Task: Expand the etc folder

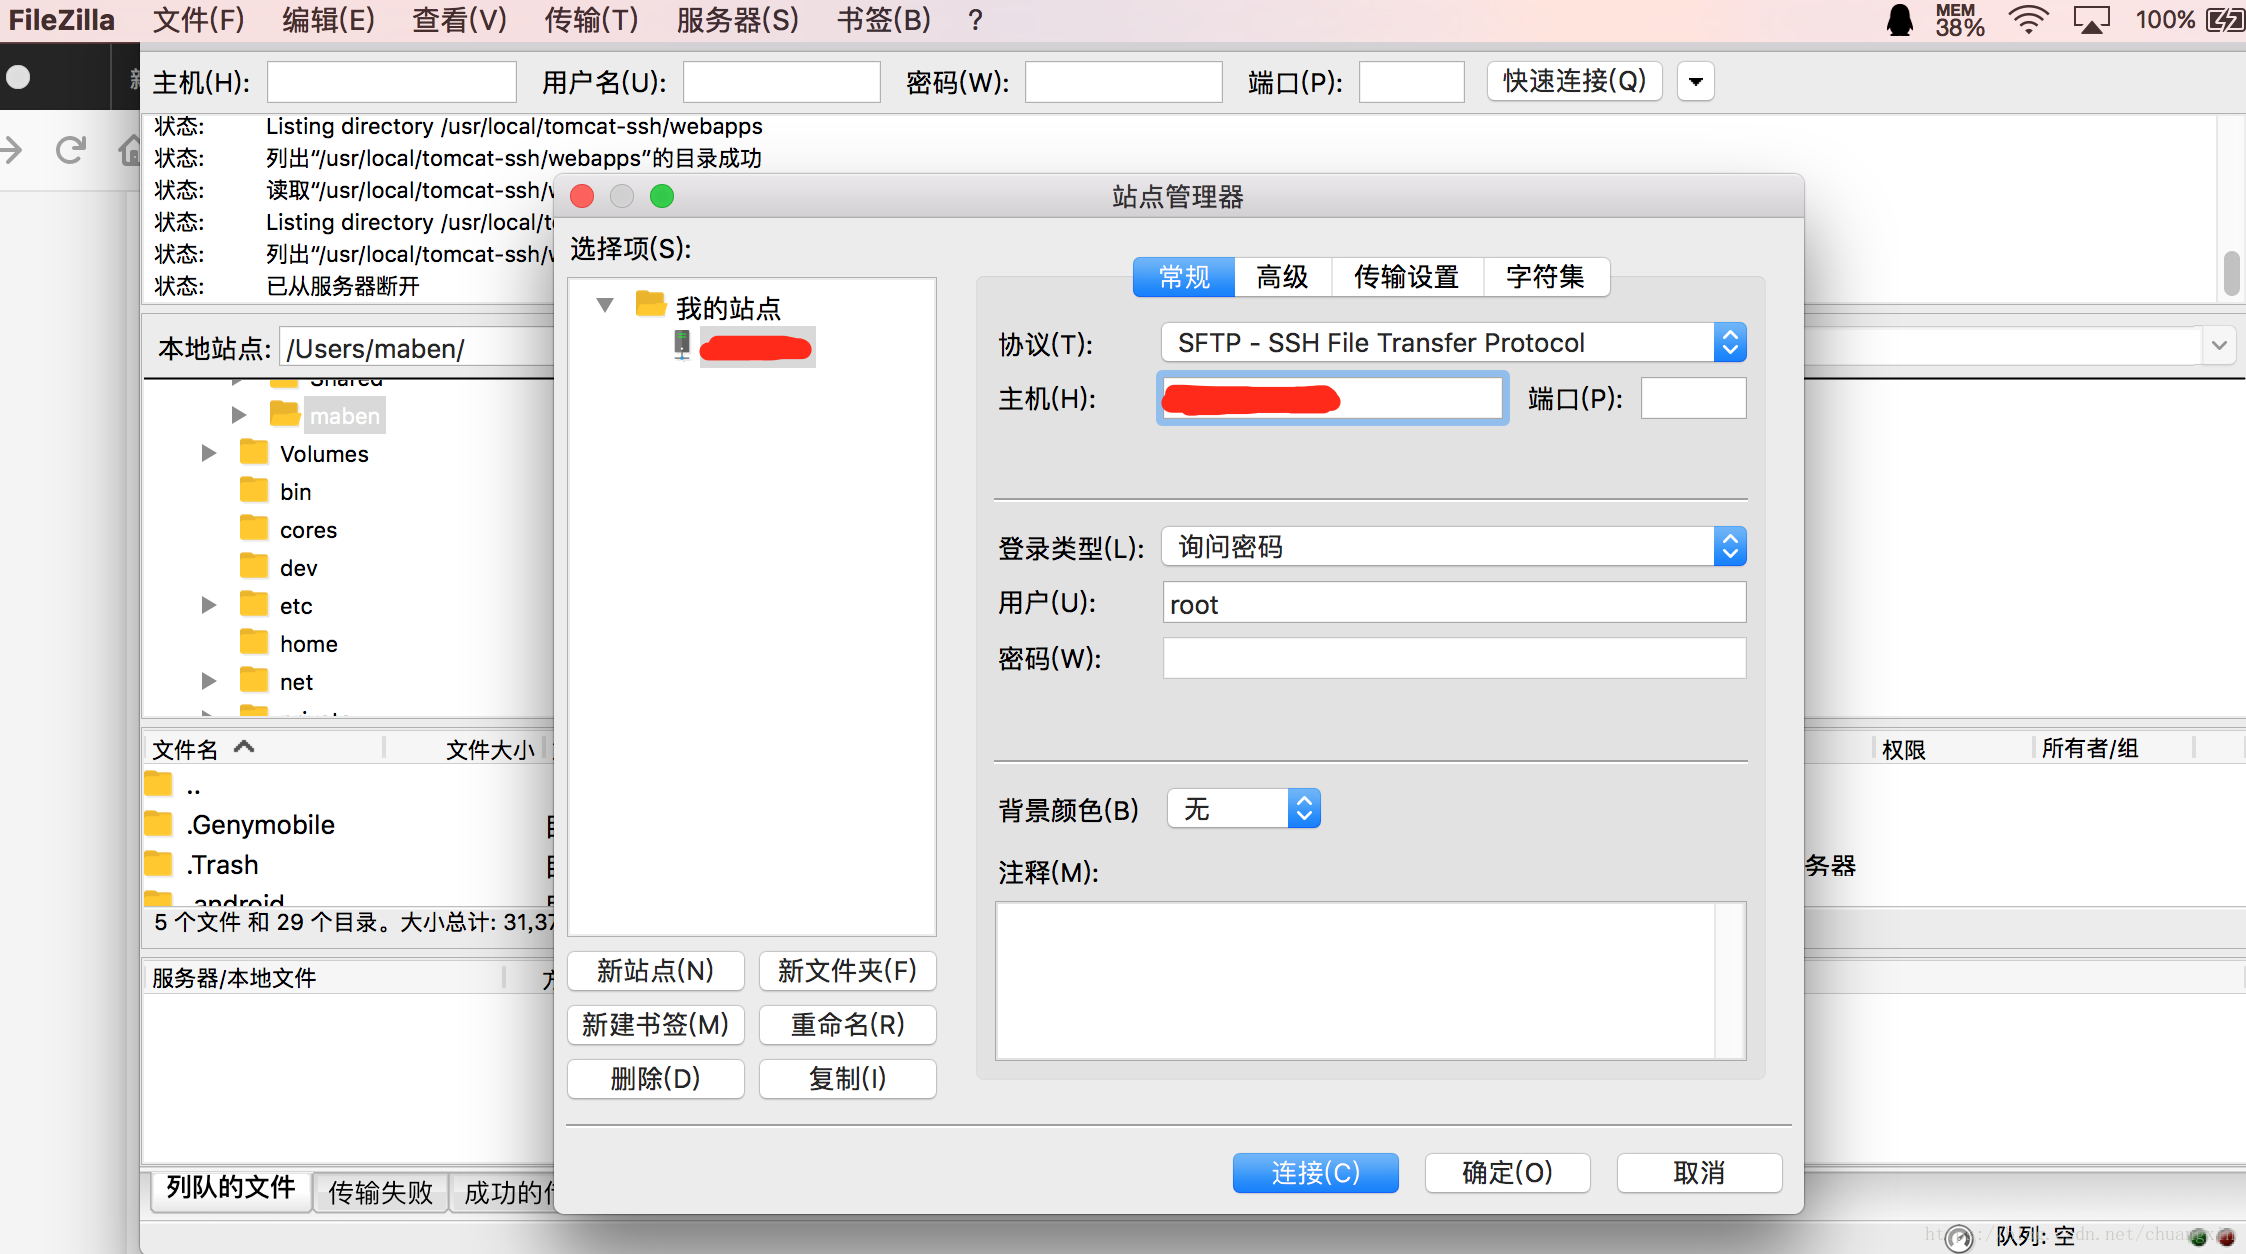Action: click(209, 605)
